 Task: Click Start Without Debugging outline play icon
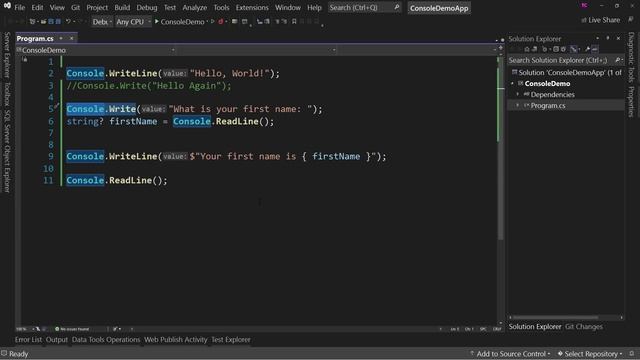tap(212, 21)
